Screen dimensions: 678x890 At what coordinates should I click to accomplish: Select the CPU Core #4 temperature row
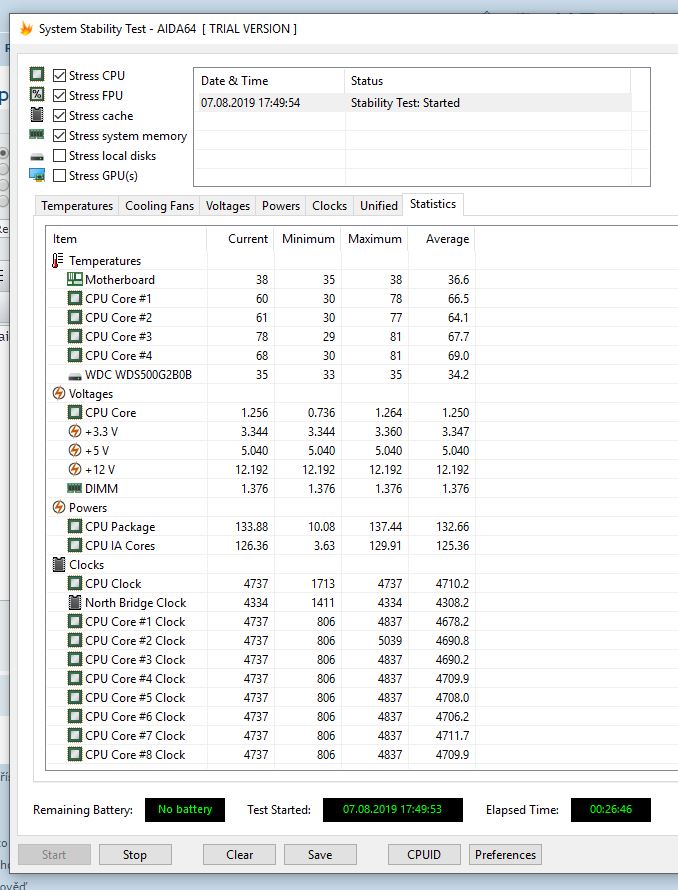coord(261,355)
